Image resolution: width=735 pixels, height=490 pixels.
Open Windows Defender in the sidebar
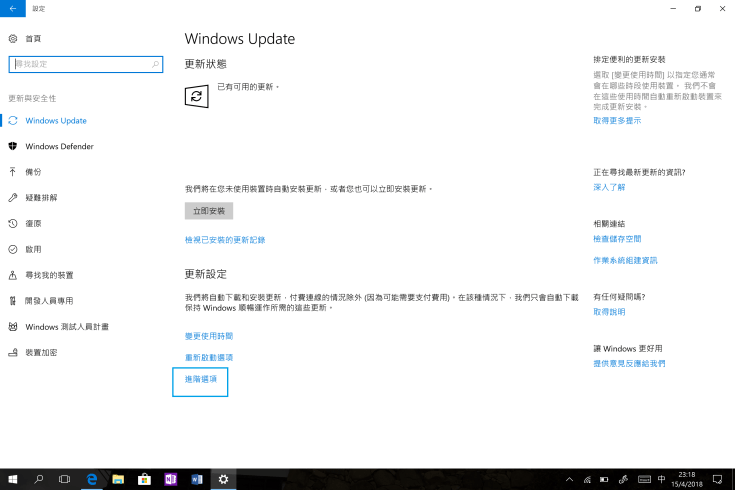[x=59, y=146]
